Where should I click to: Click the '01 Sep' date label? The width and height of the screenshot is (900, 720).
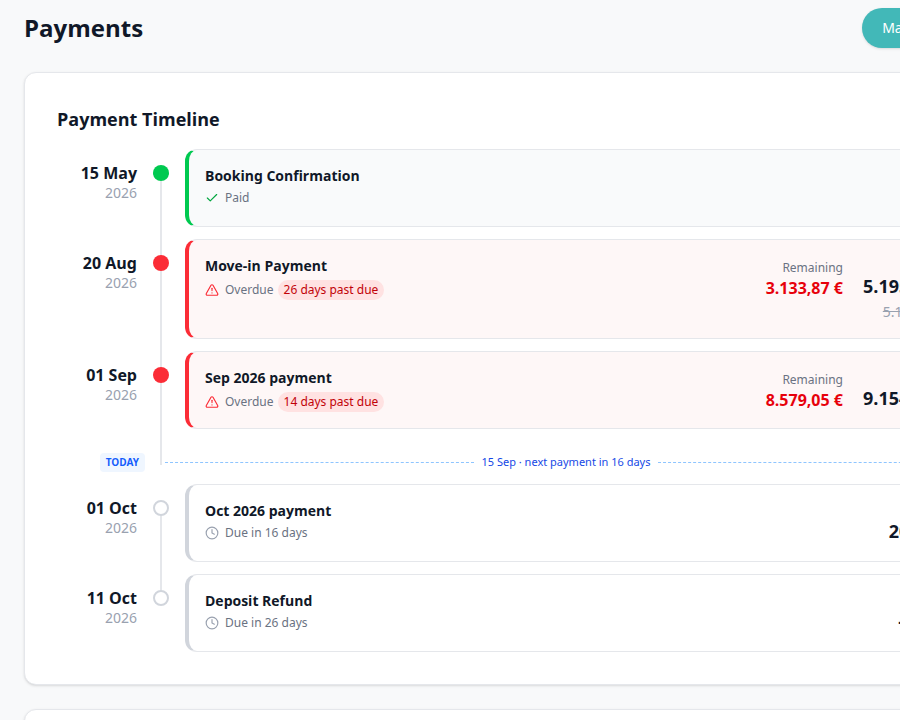tap(111, 375)
